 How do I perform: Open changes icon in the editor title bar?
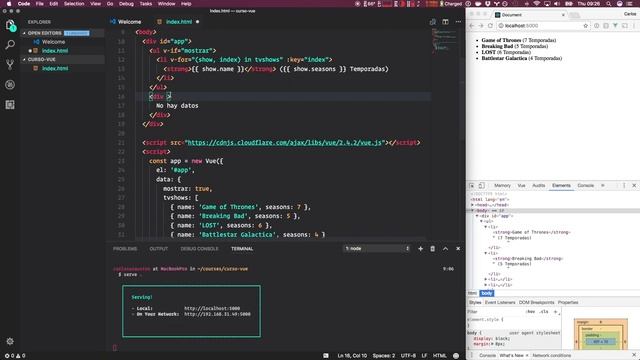(x=433, y=22)
